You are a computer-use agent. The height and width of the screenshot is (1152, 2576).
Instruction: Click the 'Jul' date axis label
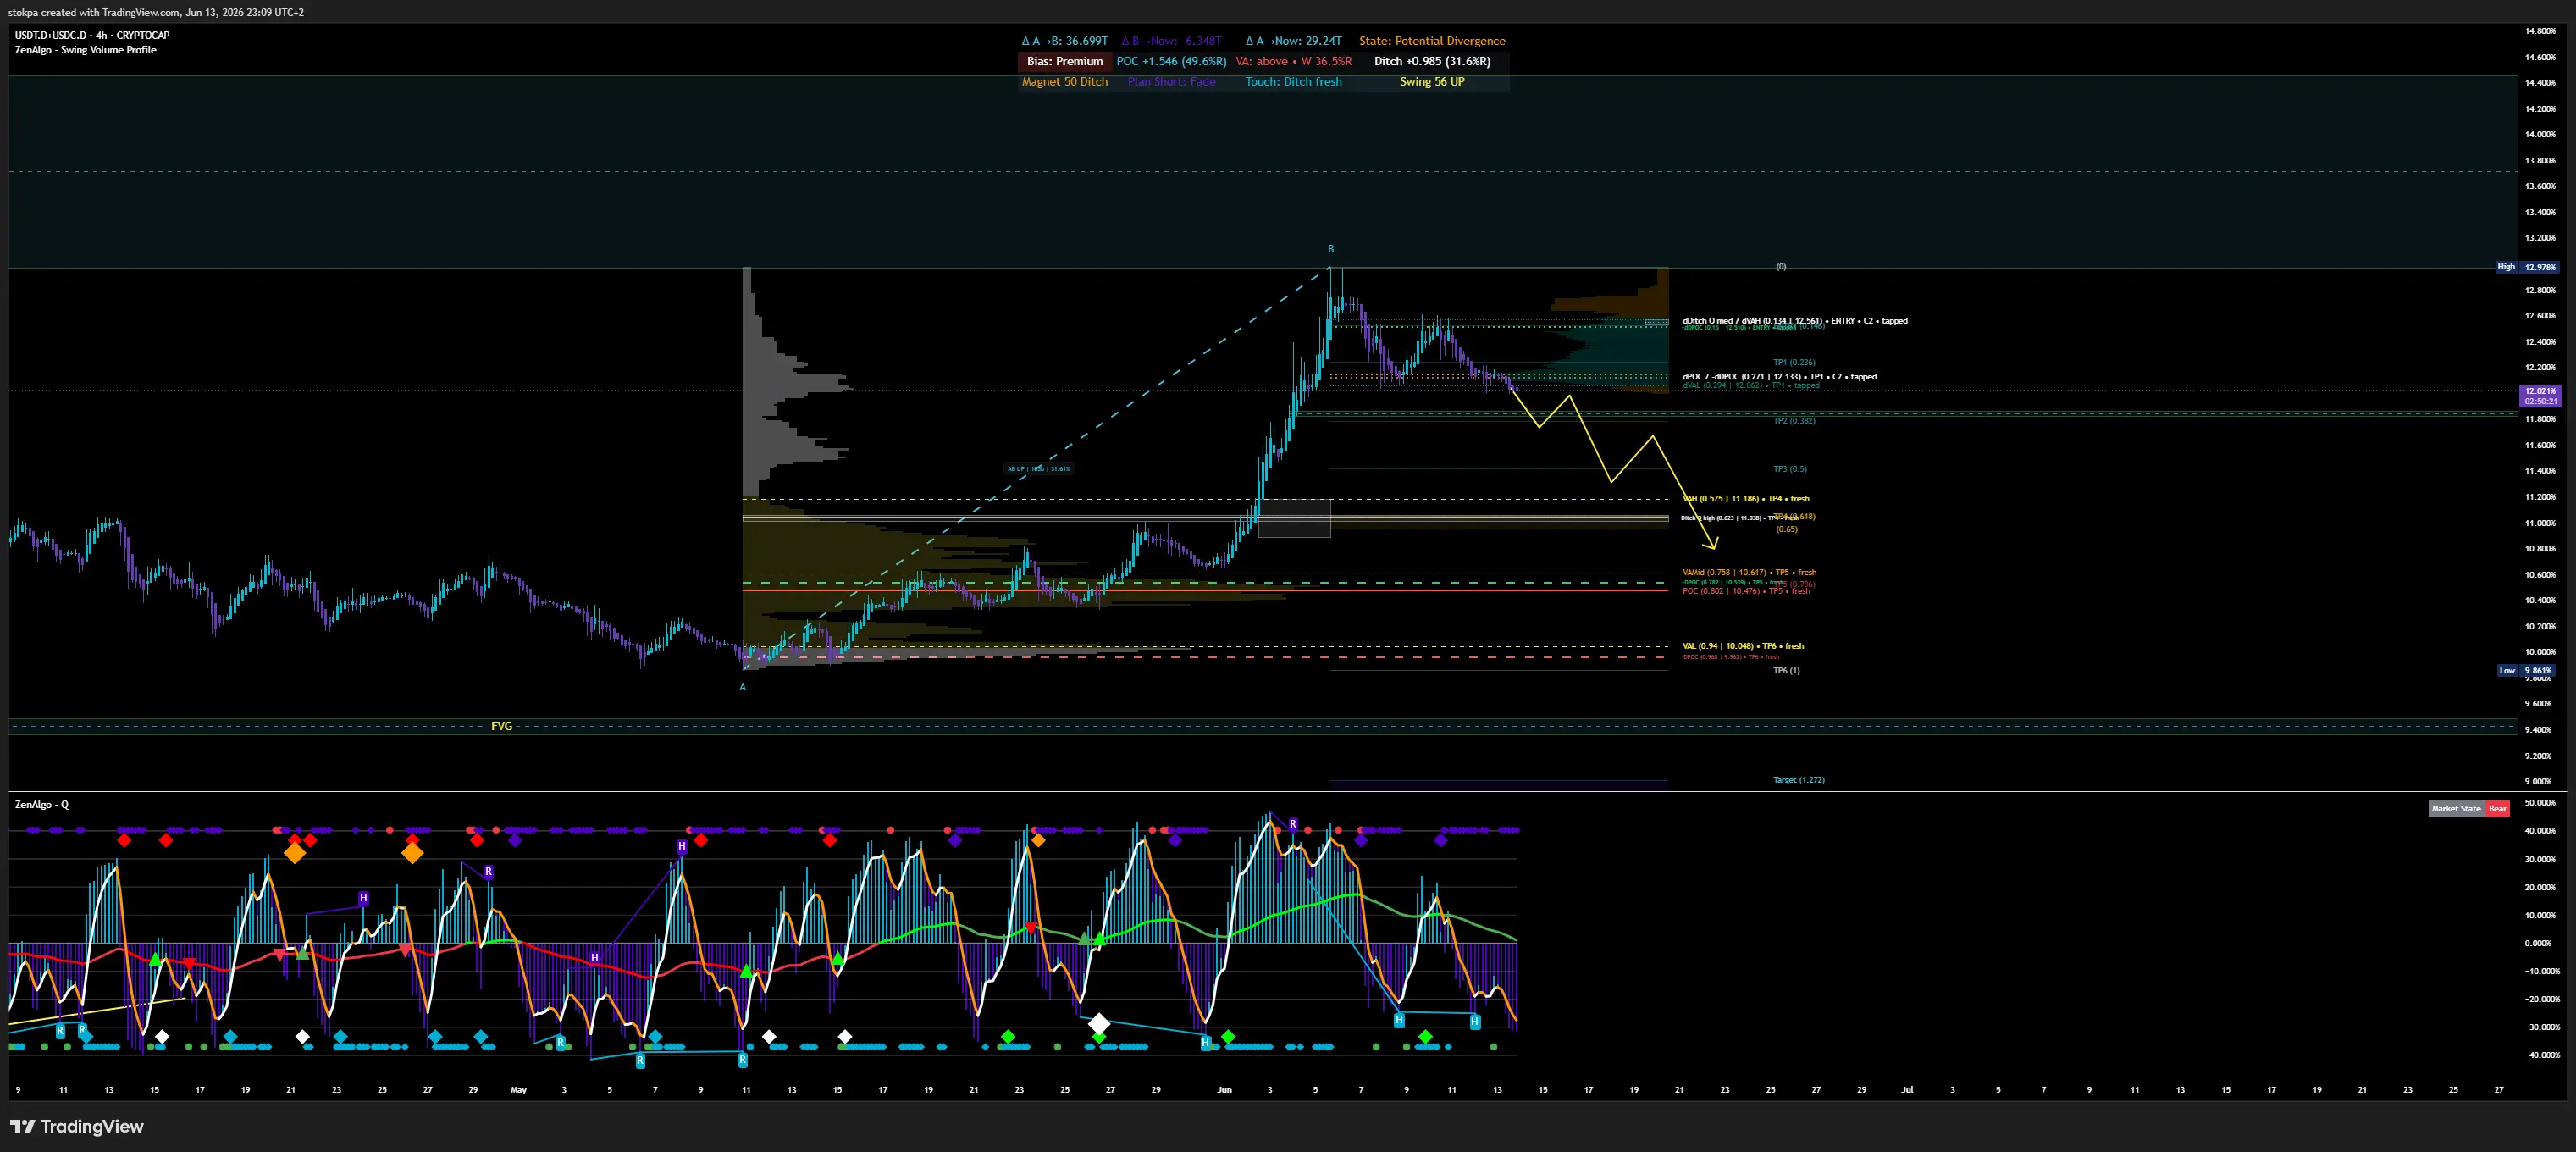1907,1090
